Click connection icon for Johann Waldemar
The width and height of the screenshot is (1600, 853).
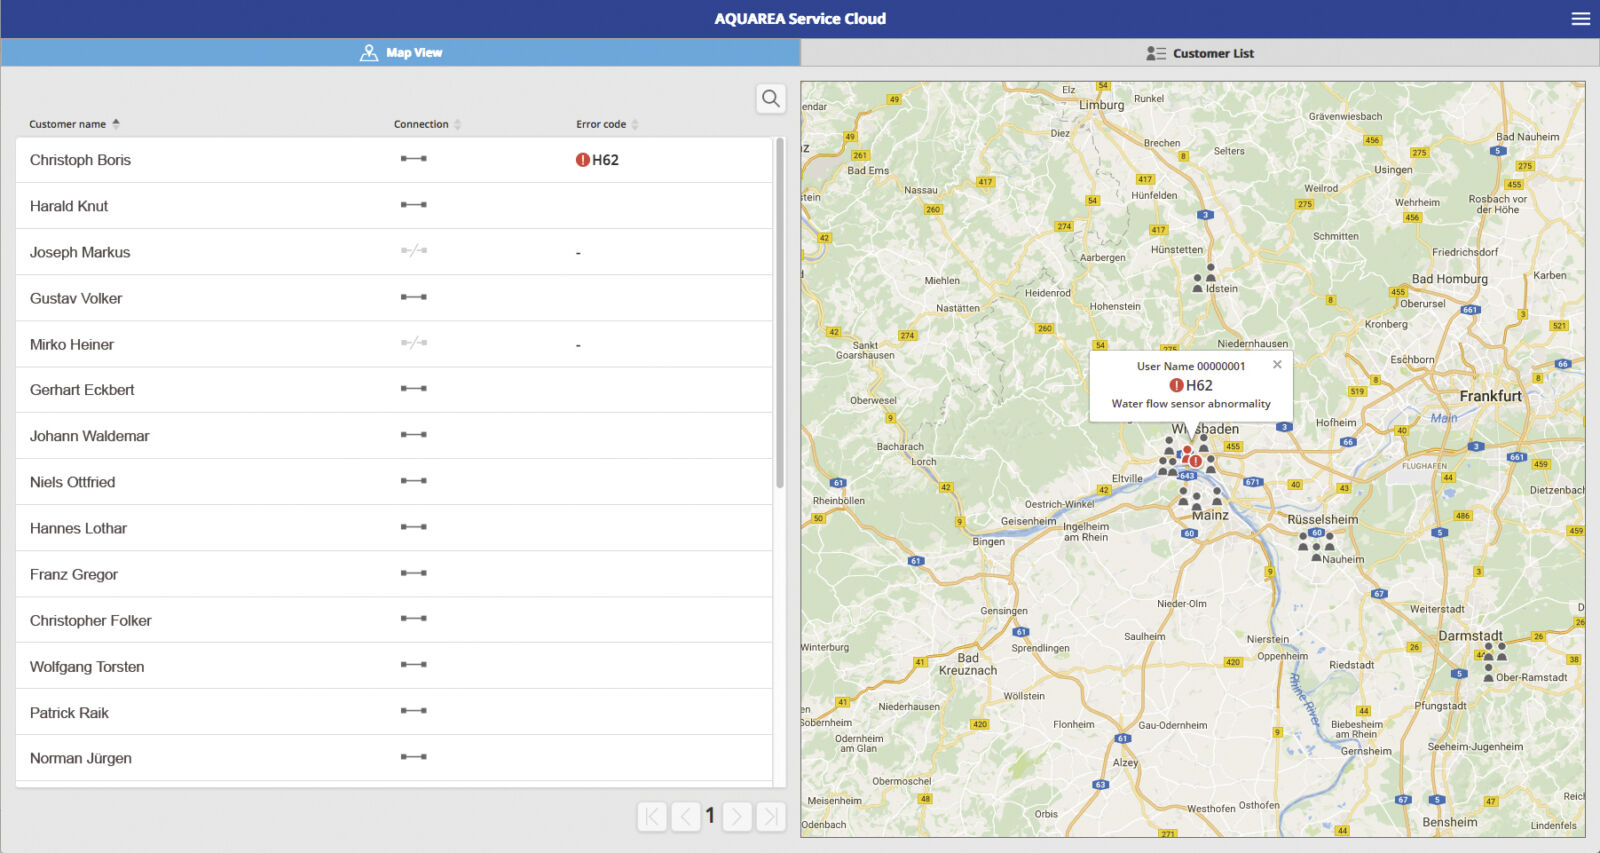click(x=414, y=435)
